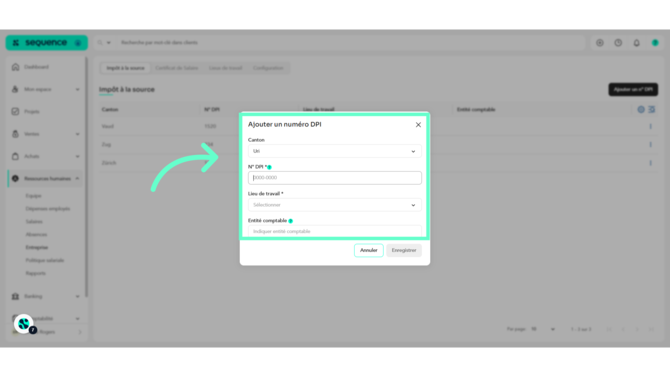Open Politique salariale in the sidebar

45,260
